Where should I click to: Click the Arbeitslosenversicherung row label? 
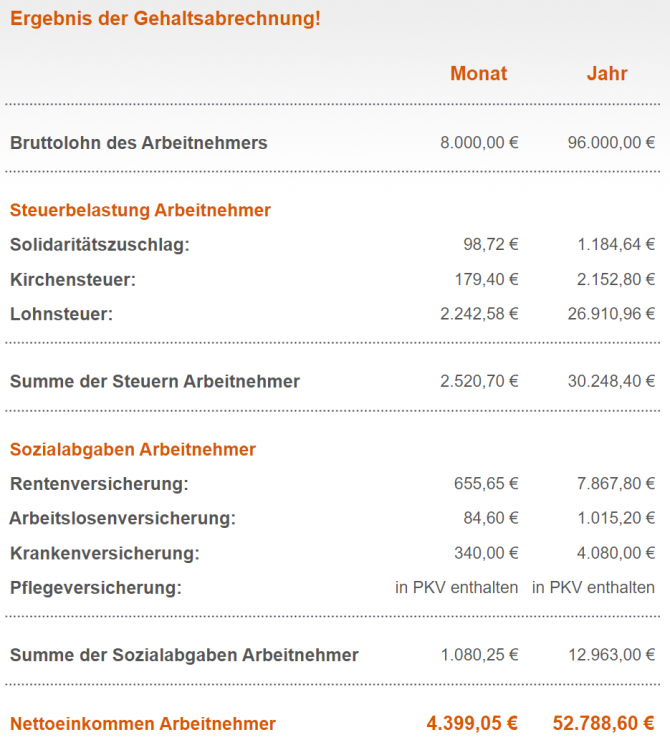(x=122, y=518)
